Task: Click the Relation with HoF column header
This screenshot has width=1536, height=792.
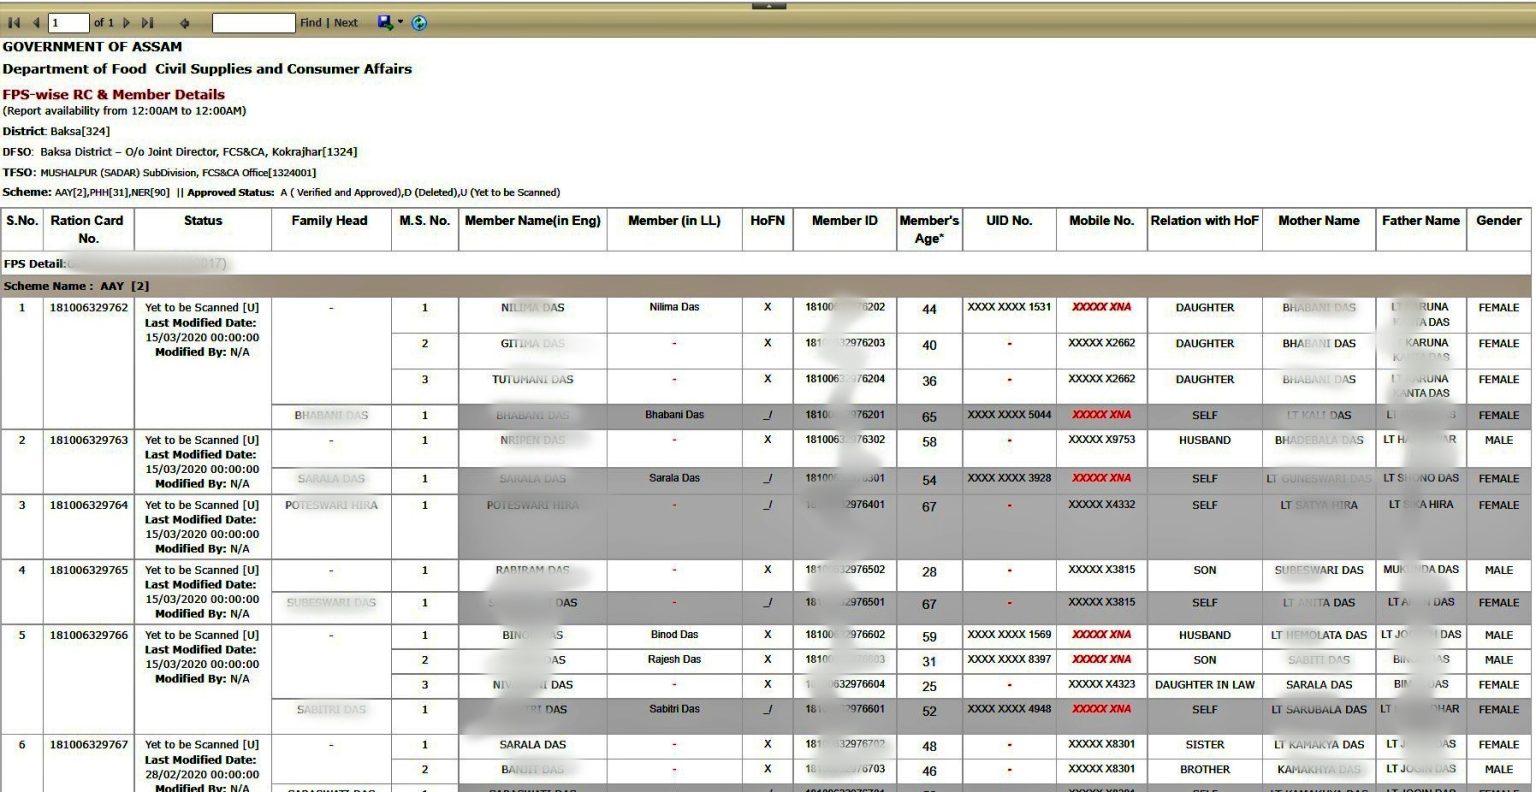Action: [x=1204, y=221]
